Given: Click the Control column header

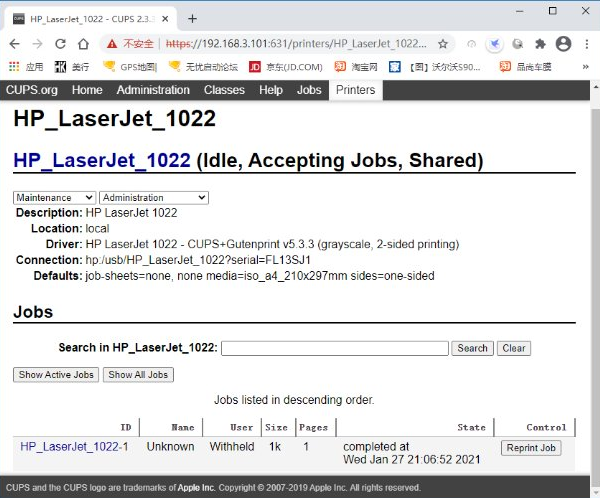Looking at the screenshot, I should 546,427.
